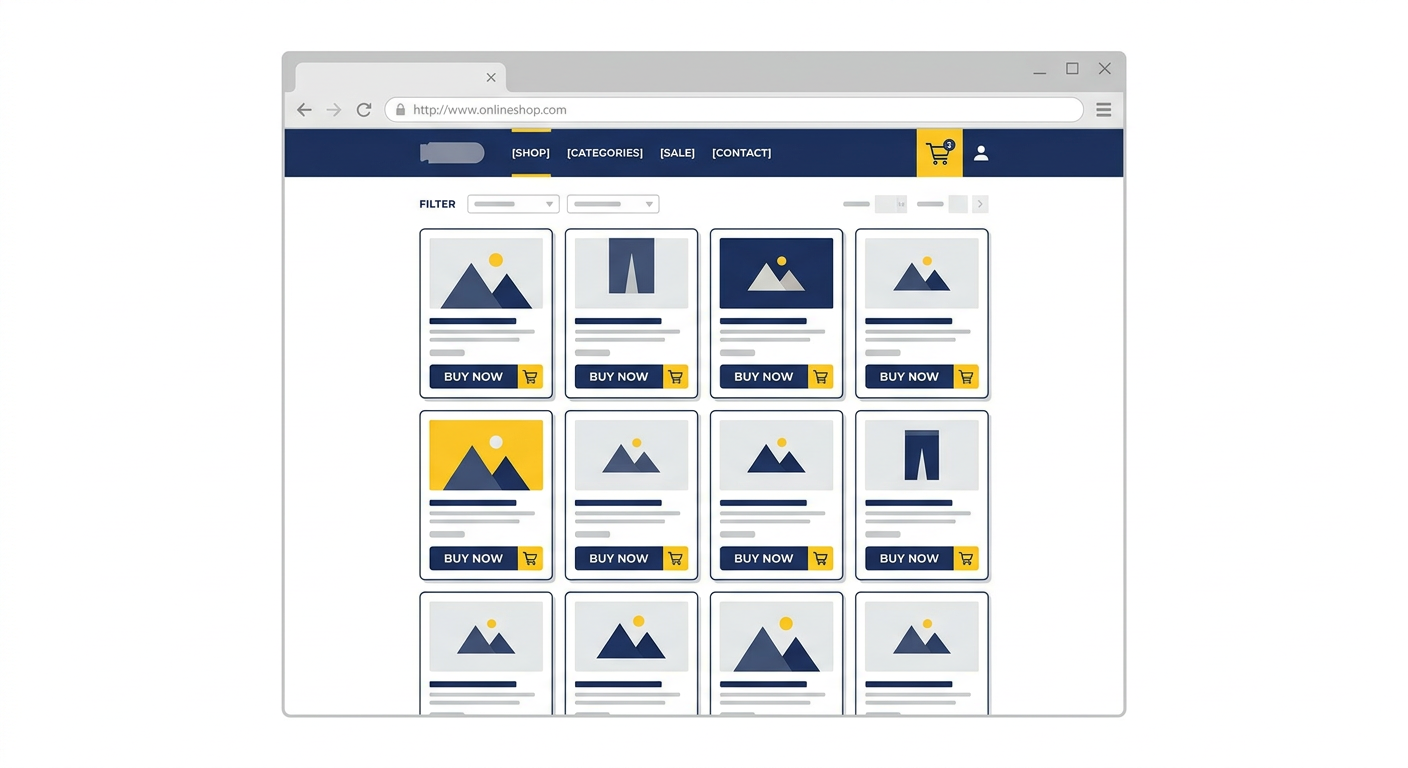Click BUY NOW under the slate-blue flared garment
The width and height of the screenshot is (1408, 768).
click(x=619, y=377)
